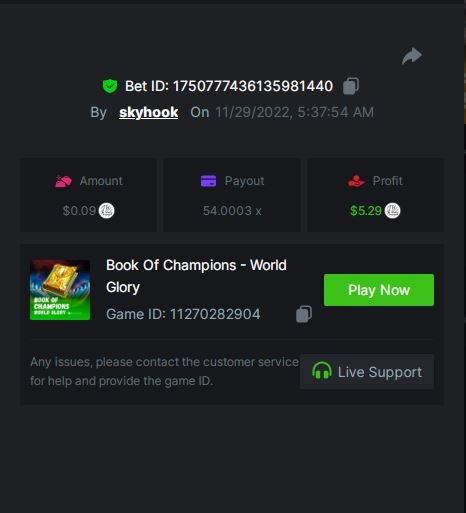Click the green headphones support icon
Image resolution: width=466 pixels, height=513 pixels.
tap(322, 371)
